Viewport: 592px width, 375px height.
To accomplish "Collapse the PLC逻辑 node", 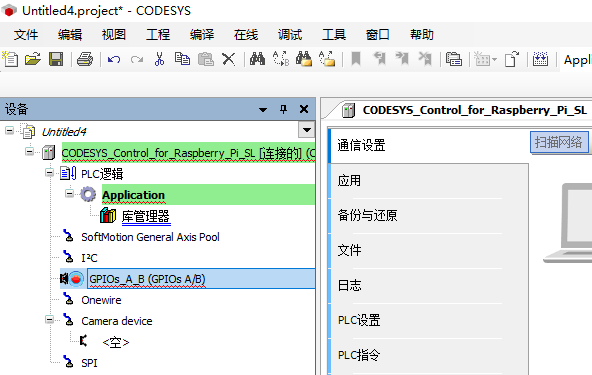I will pyautogui.click(x=49, y=173).
